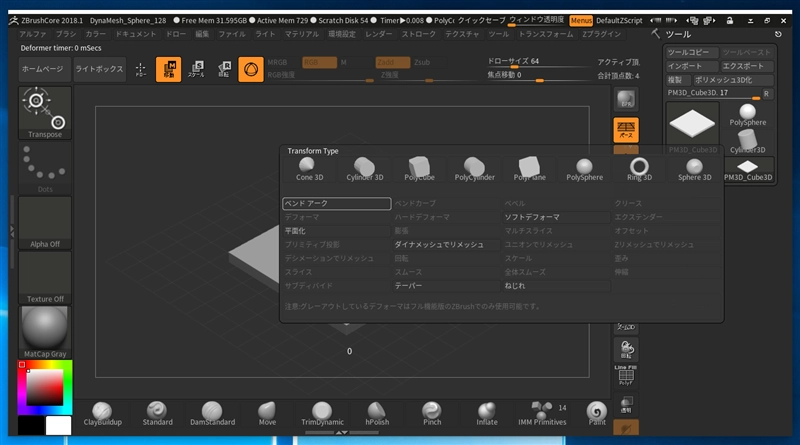800x445 pixels.
Task: Choose the ソフトデフォーマ deformer
Action: tap(557, 217)
